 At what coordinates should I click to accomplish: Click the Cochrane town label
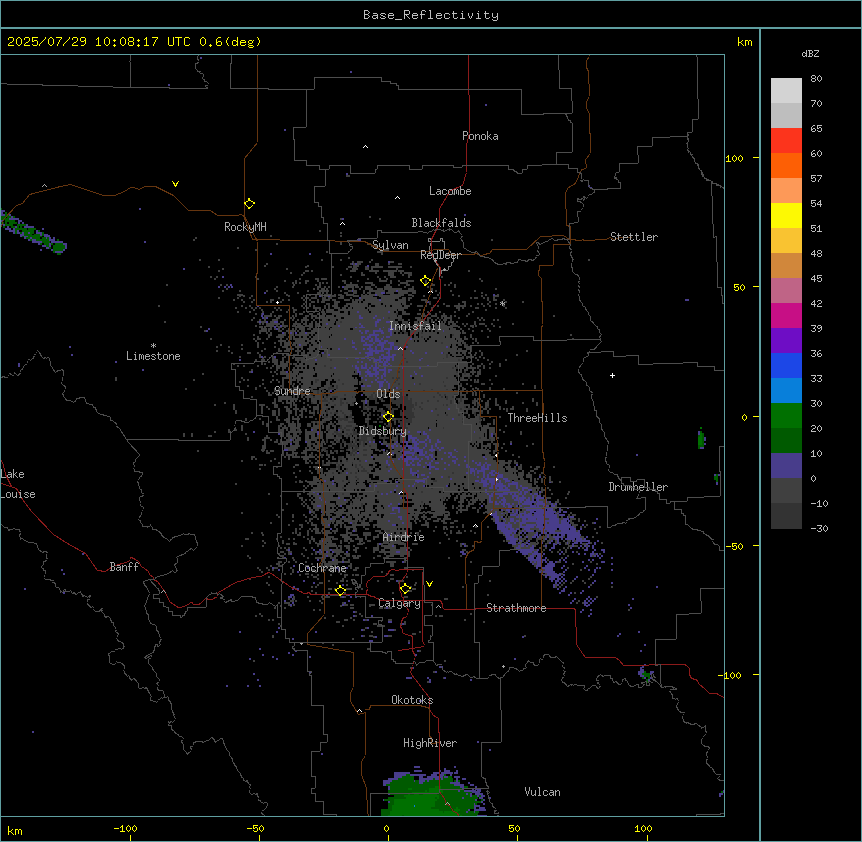[322, 568]
